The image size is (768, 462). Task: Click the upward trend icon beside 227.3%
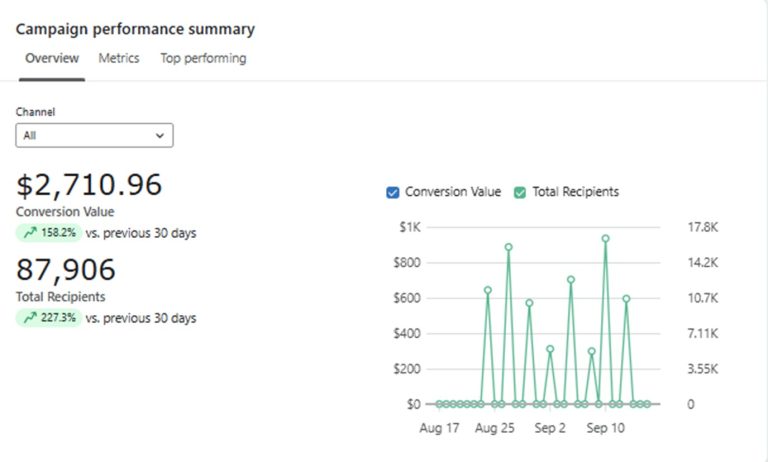(29, 318)
